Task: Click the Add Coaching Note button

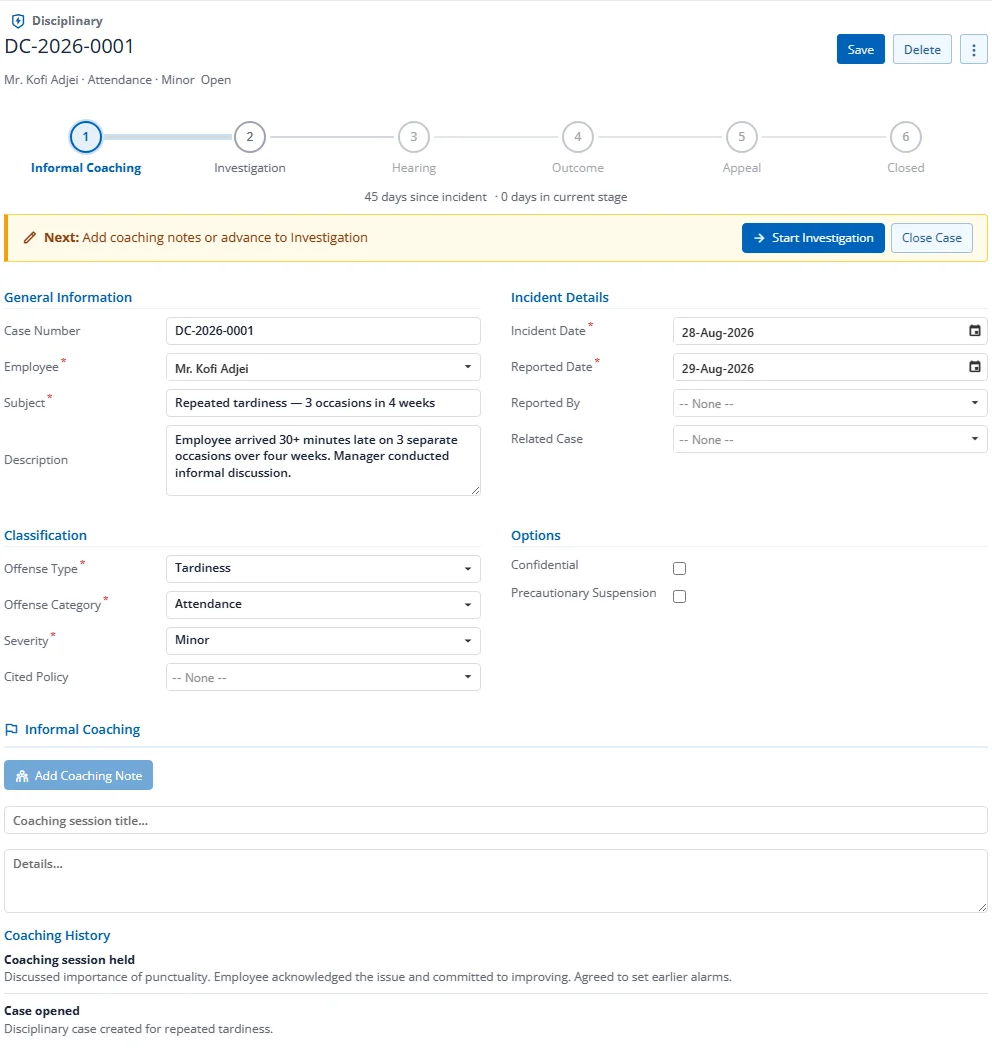Action: pos(78,775)
